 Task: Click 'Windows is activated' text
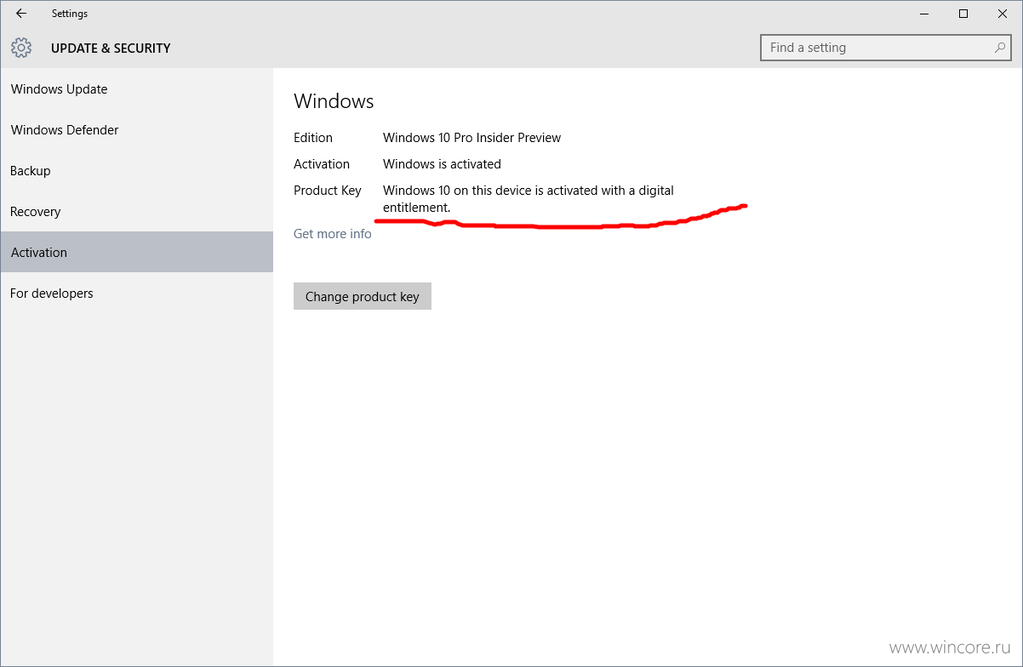coord(442,164)
